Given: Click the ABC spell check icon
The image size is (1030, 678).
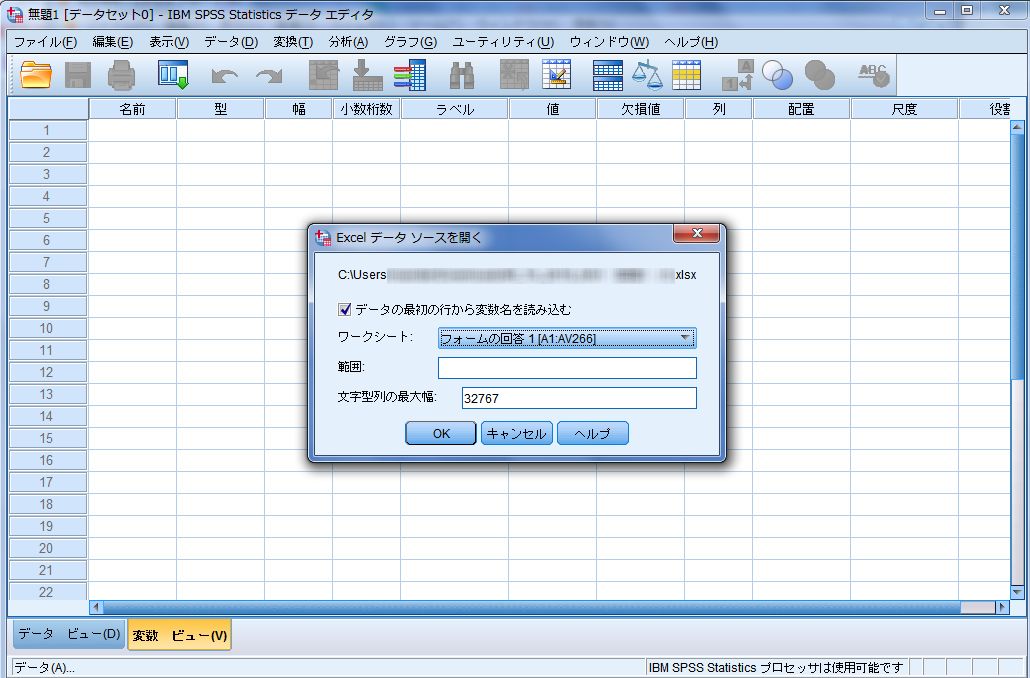Looking at the screenshot, I should coord(874,75).
